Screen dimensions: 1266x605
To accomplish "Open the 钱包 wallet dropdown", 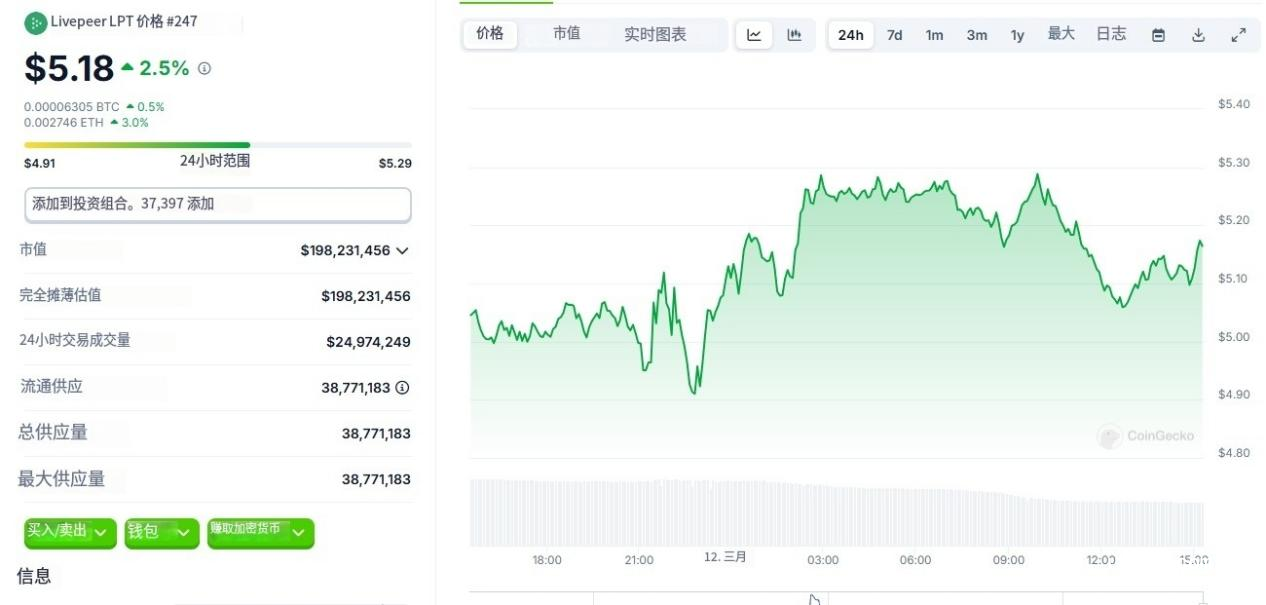I will point(162,533).
